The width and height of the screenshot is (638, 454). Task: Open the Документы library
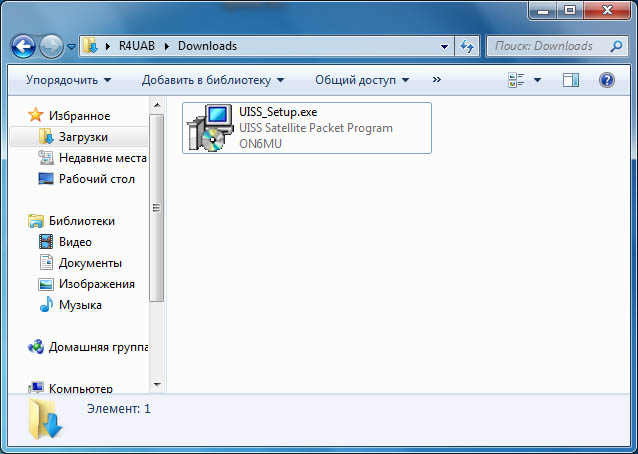(x=90, y=263)
